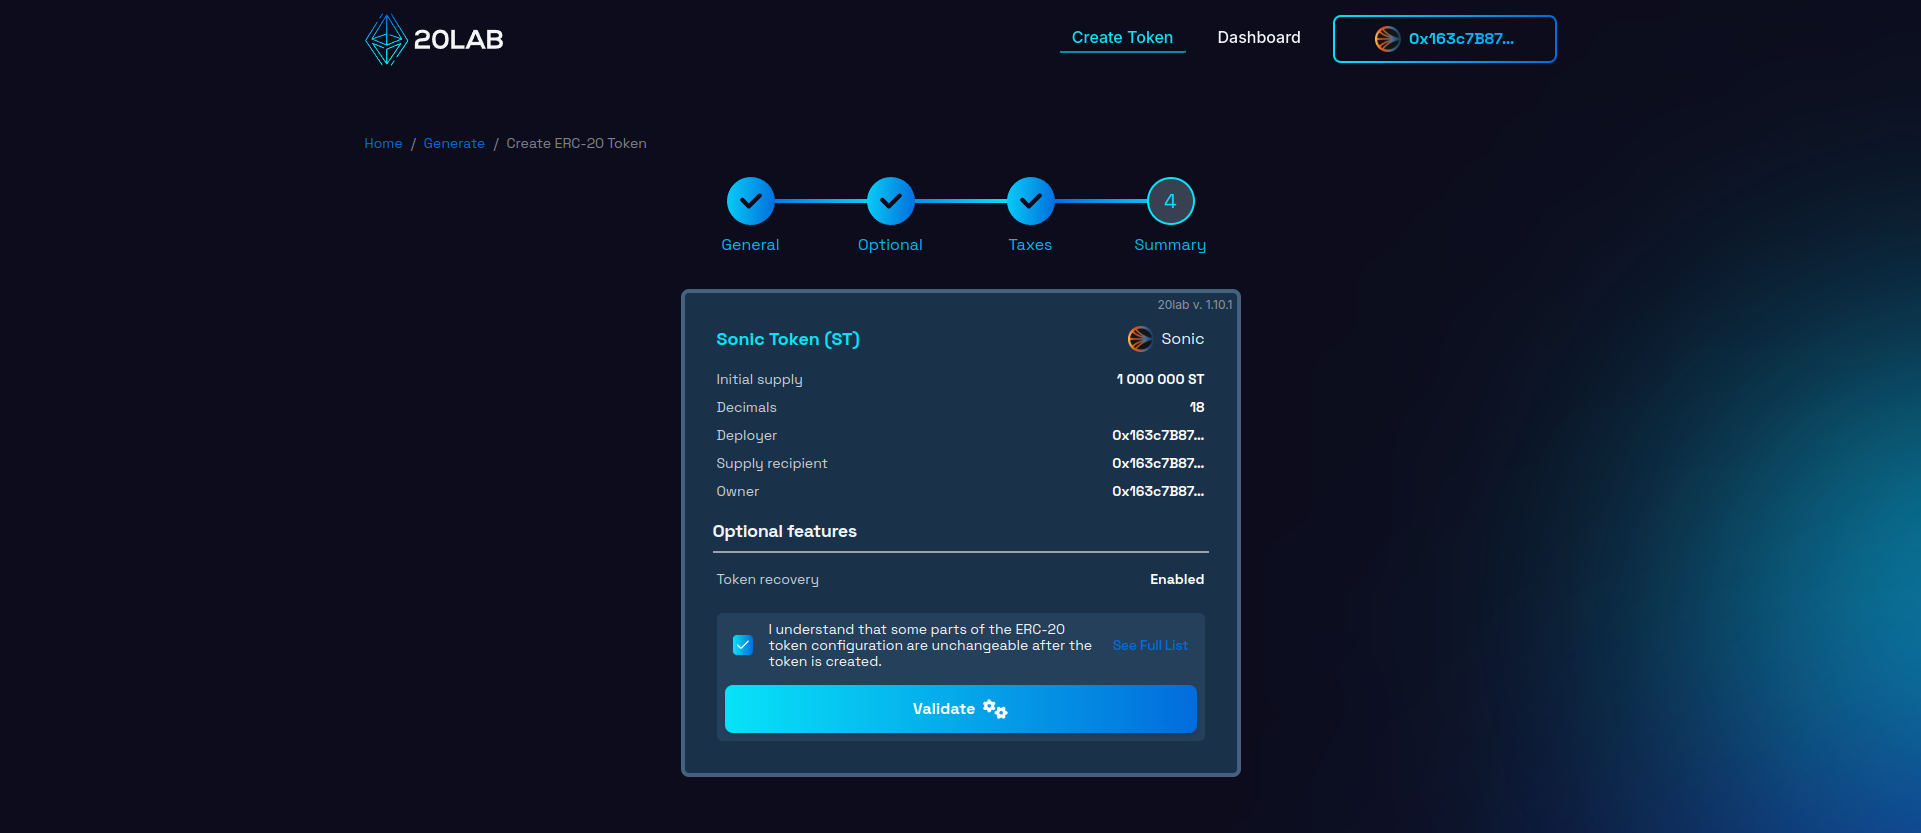The width and height of the screenshot is (1921, 833).
Task: Click the Sonic Token (ST) title
Action: point(788,340)
